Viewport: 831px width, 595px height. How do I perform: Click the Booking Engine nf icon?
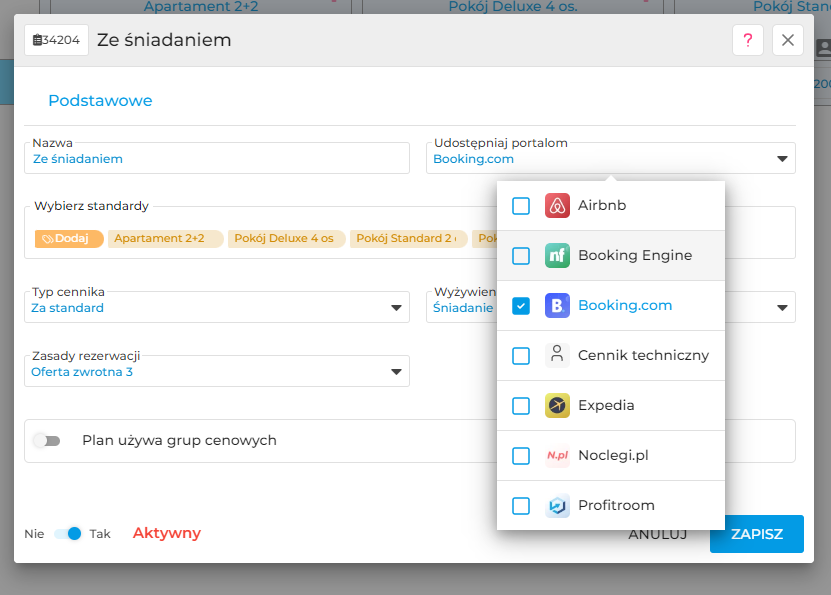(x=557, y=255)
